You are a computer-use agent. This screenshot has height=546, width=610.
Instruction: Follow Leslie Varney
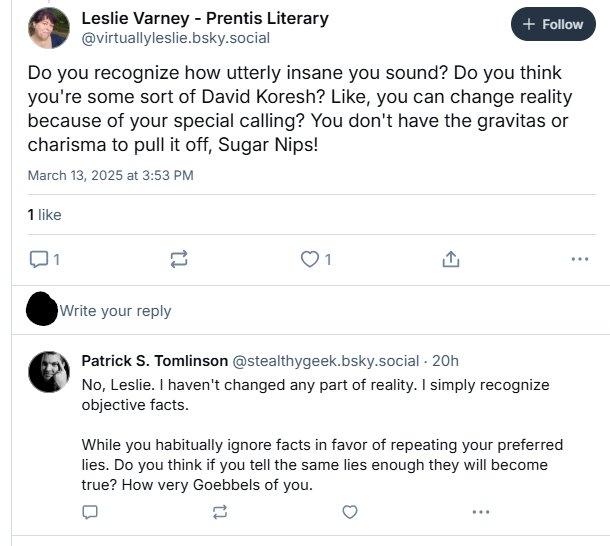click(553, 24)
